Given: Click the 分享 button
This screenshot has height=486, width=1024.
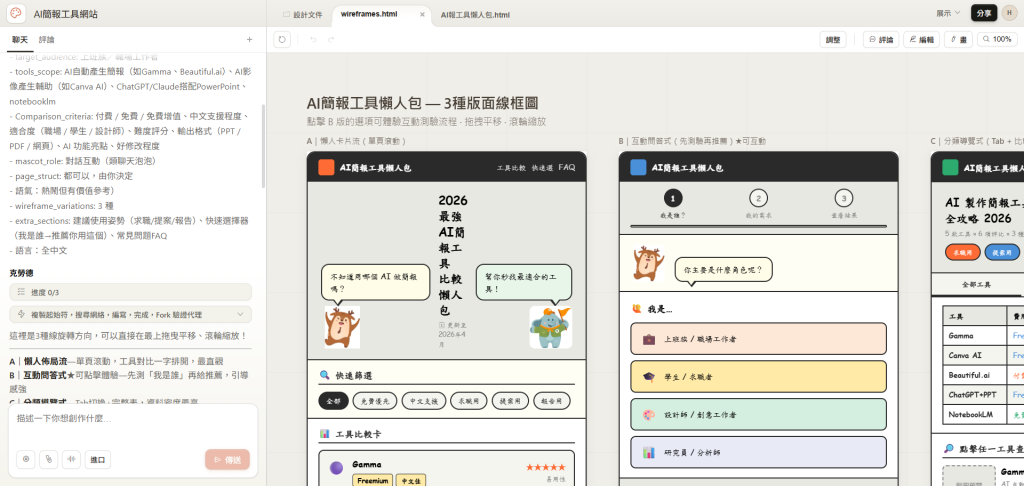Looking at the screenshot, I should (983, 13).
